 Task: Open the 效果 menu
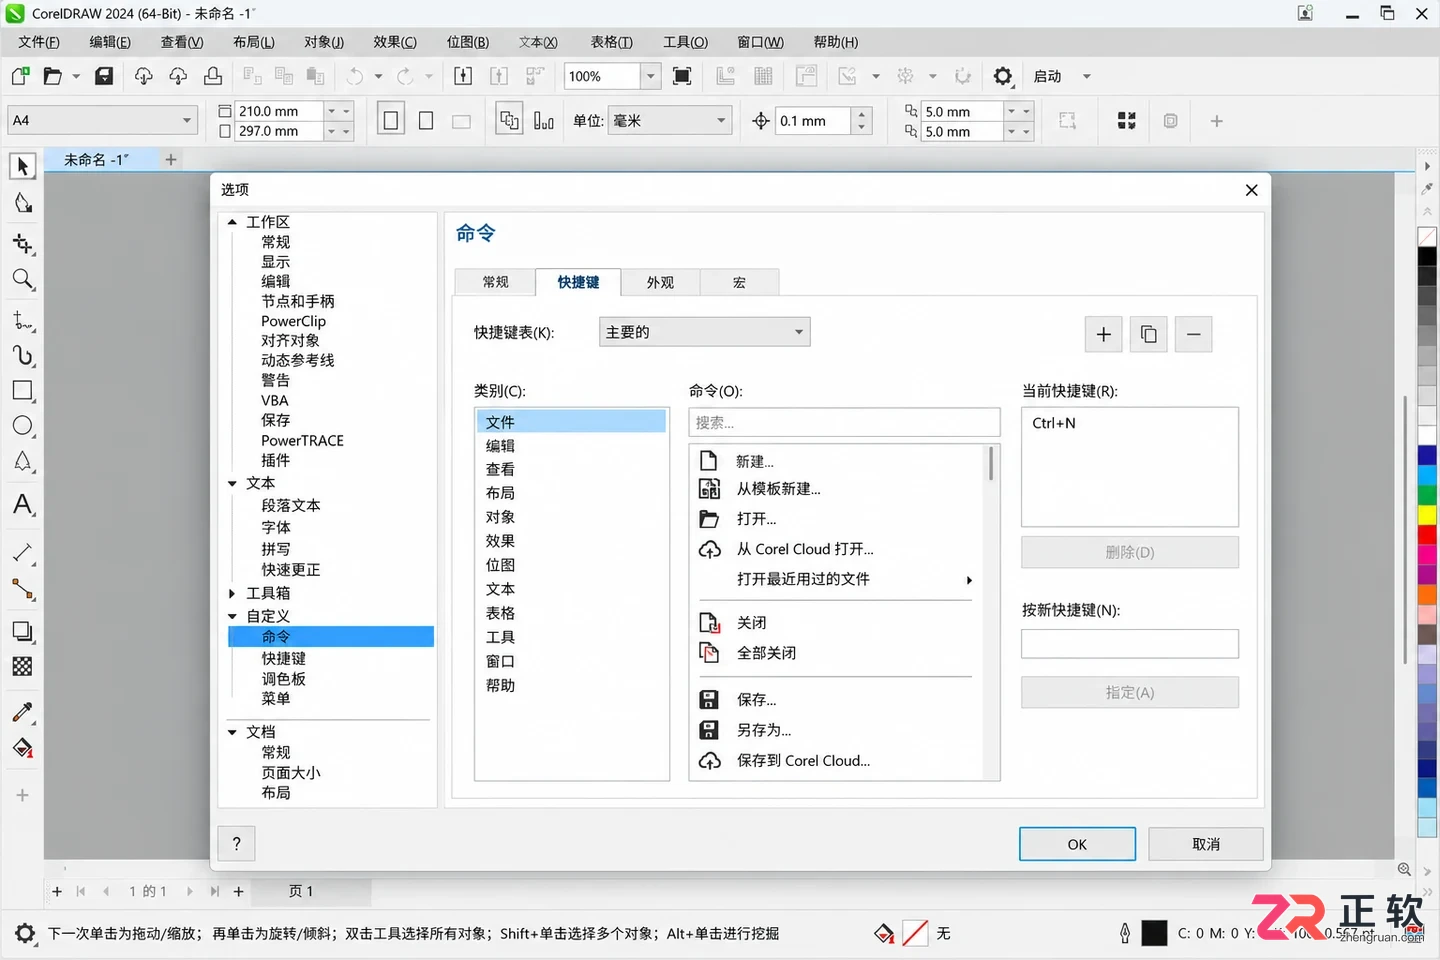395,42
